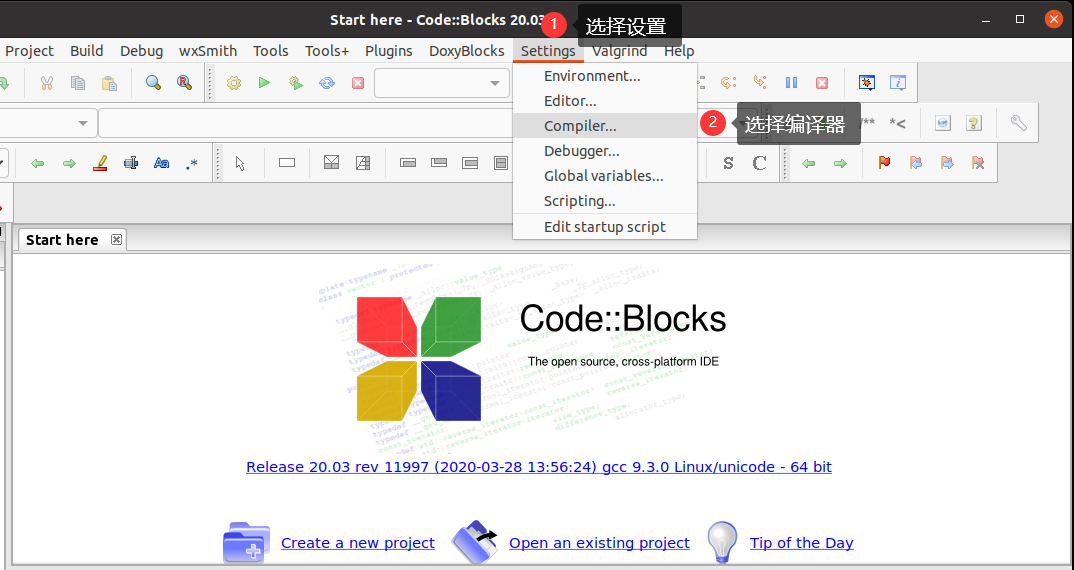The width and height of the screenshot is (1074, 570).
Task: Click the Build and run icon
Action: click(x=296, y=83)
